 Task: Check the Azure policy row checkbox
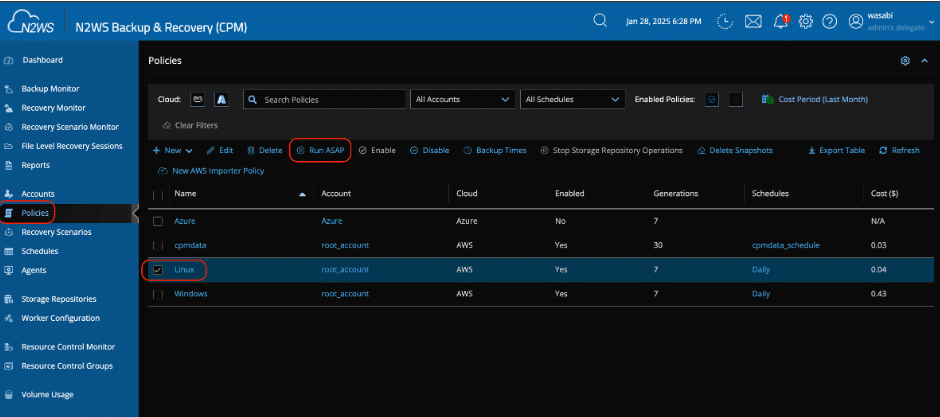click(158, 222)
